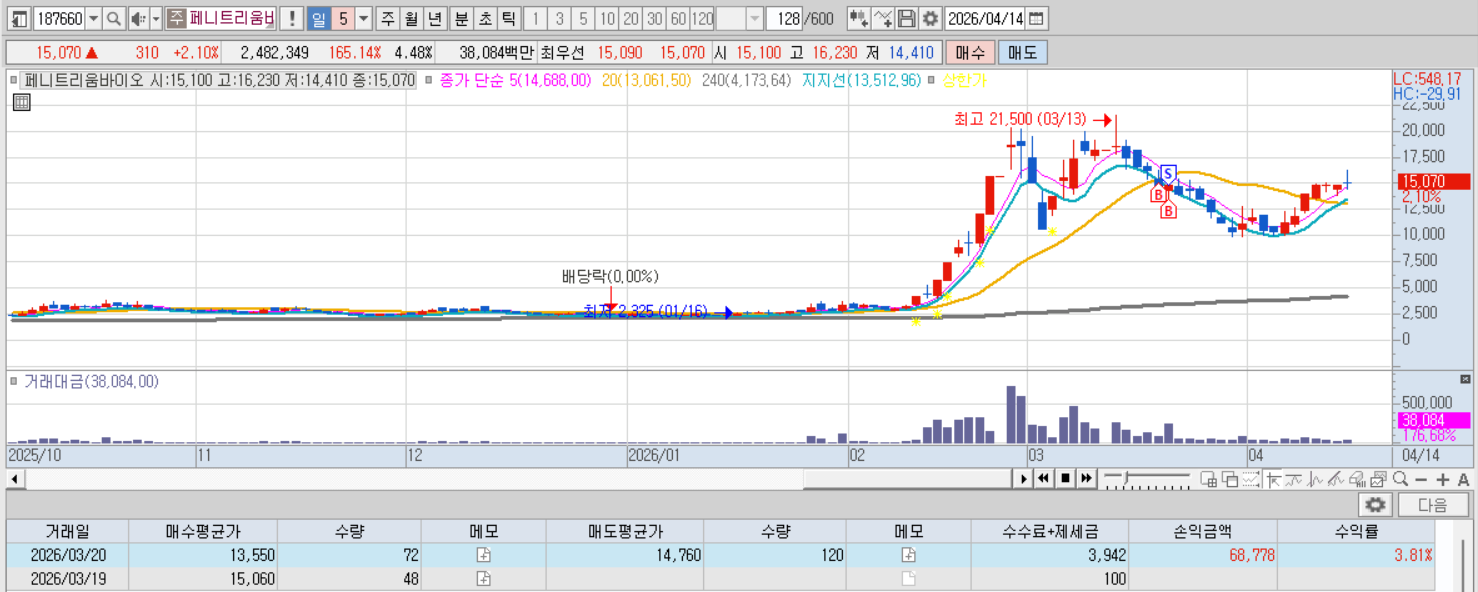Adjust the replay speed slider
This screenshot has width=1478, height=592.
click(x=1125, y=478)
